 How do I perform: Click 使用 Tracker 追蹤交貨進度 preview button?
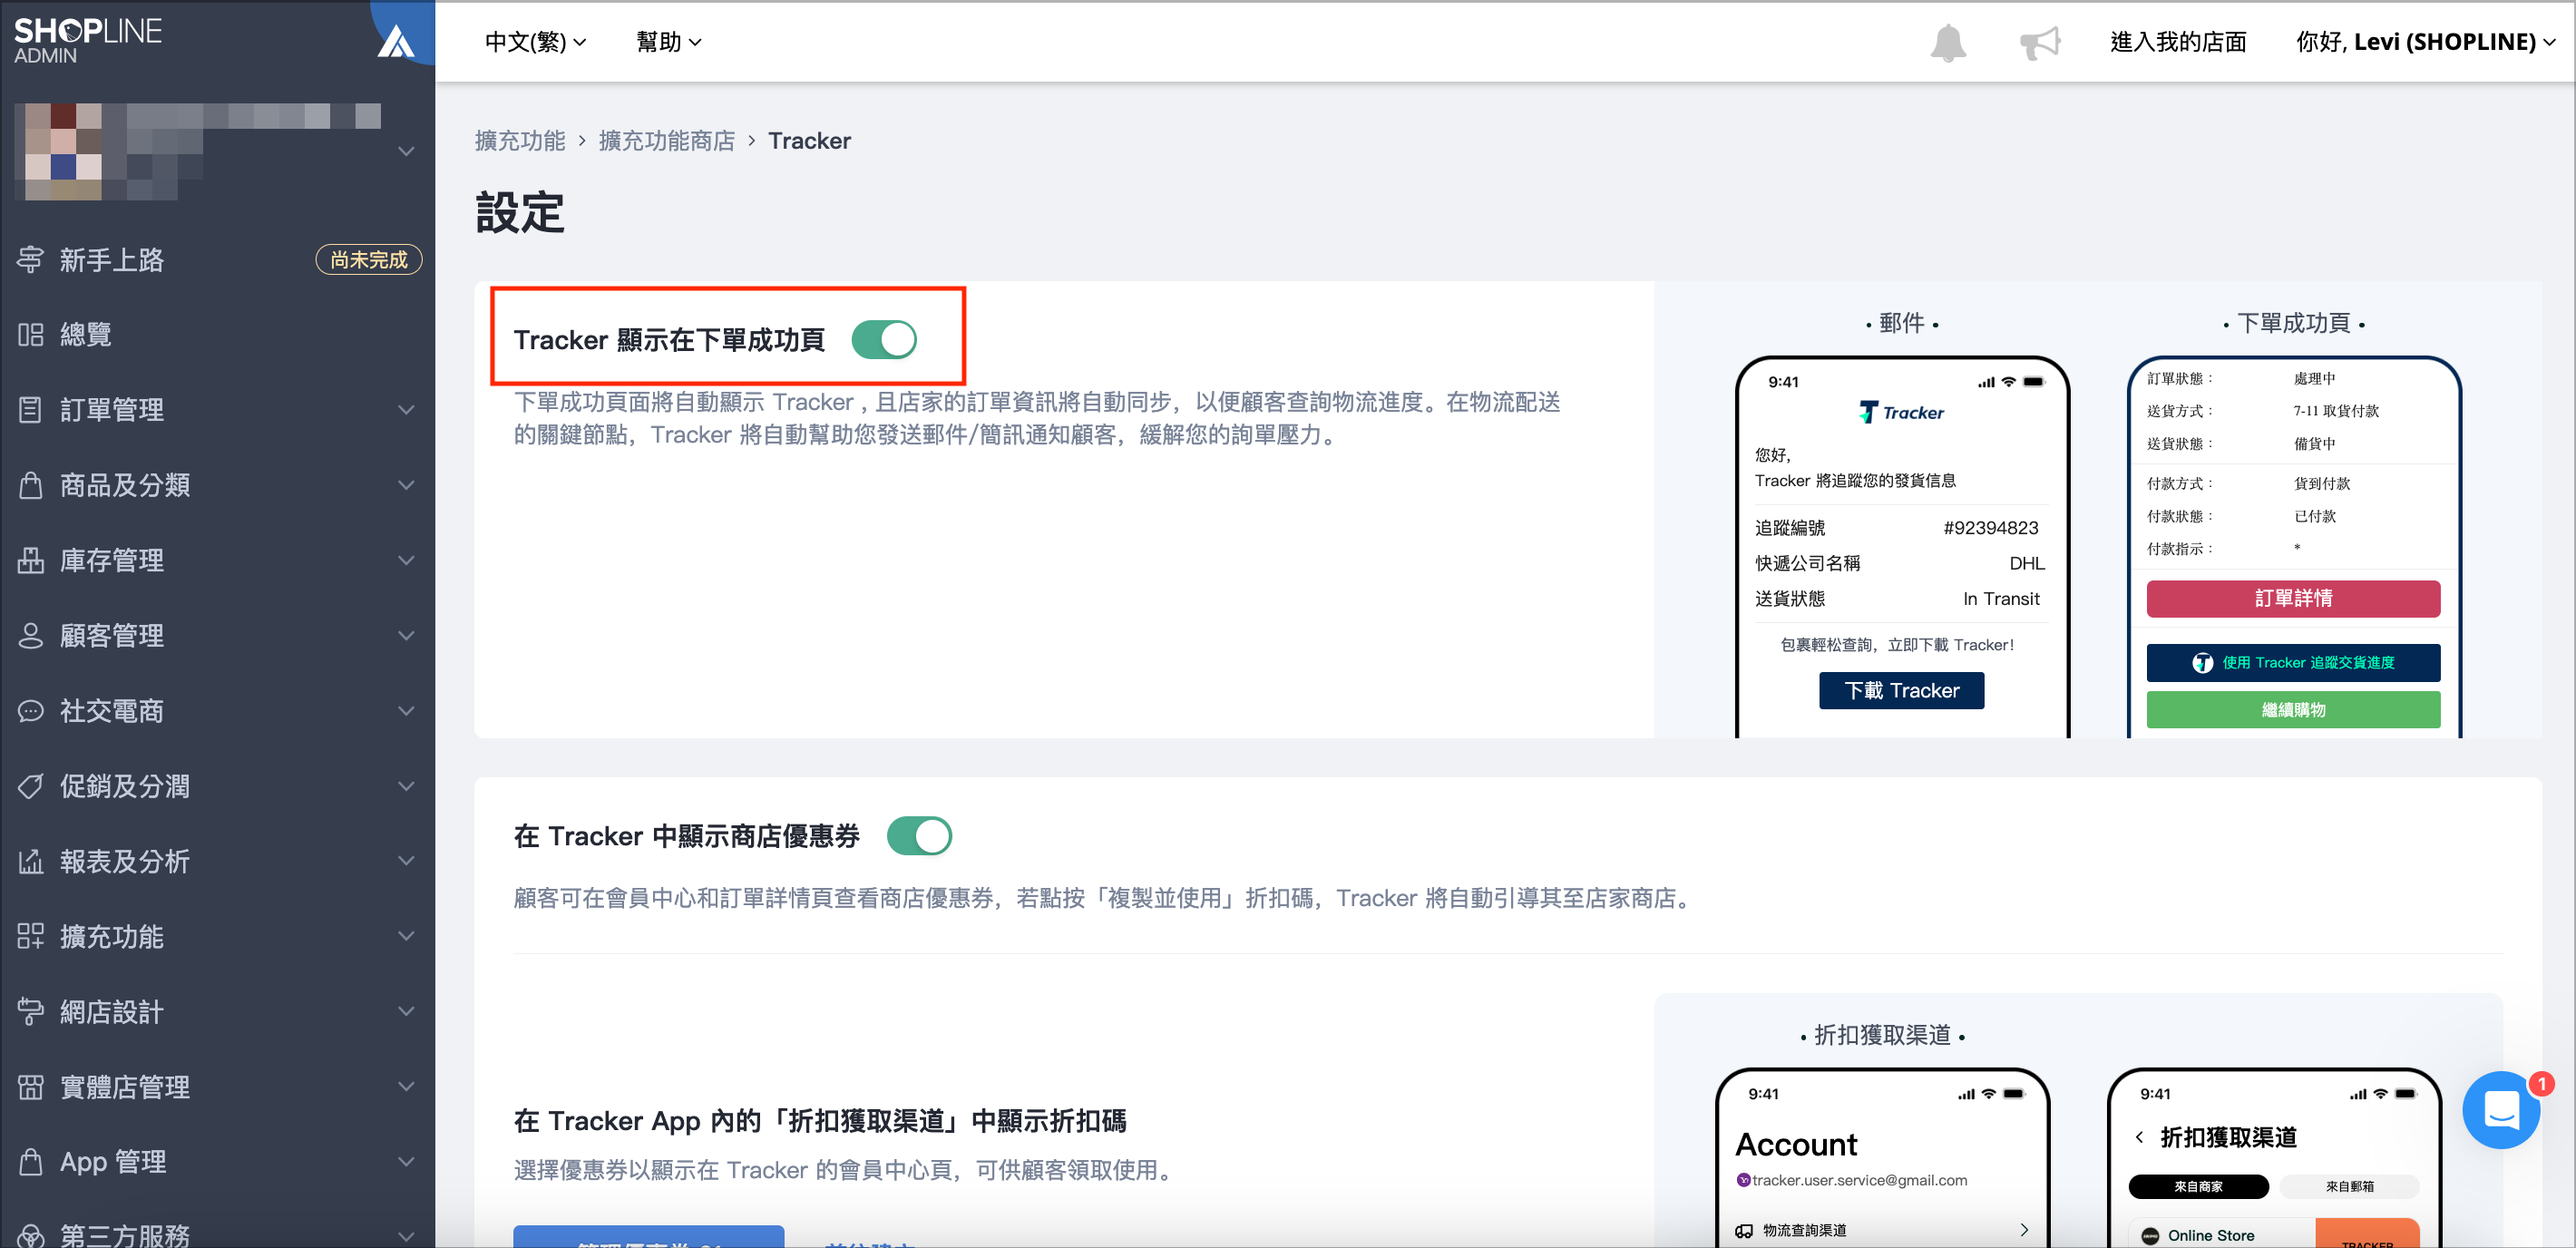coord(2292,663)
